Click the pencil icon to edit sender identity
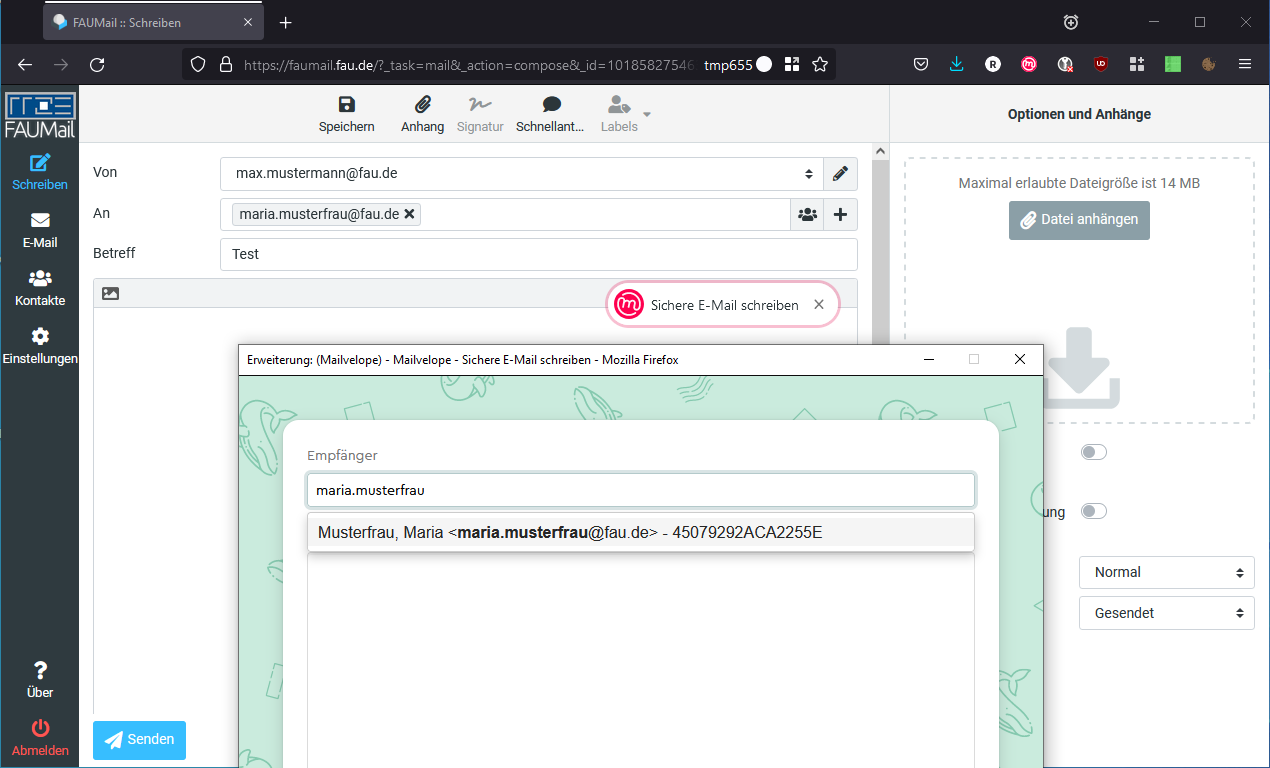 pos(840,174)
